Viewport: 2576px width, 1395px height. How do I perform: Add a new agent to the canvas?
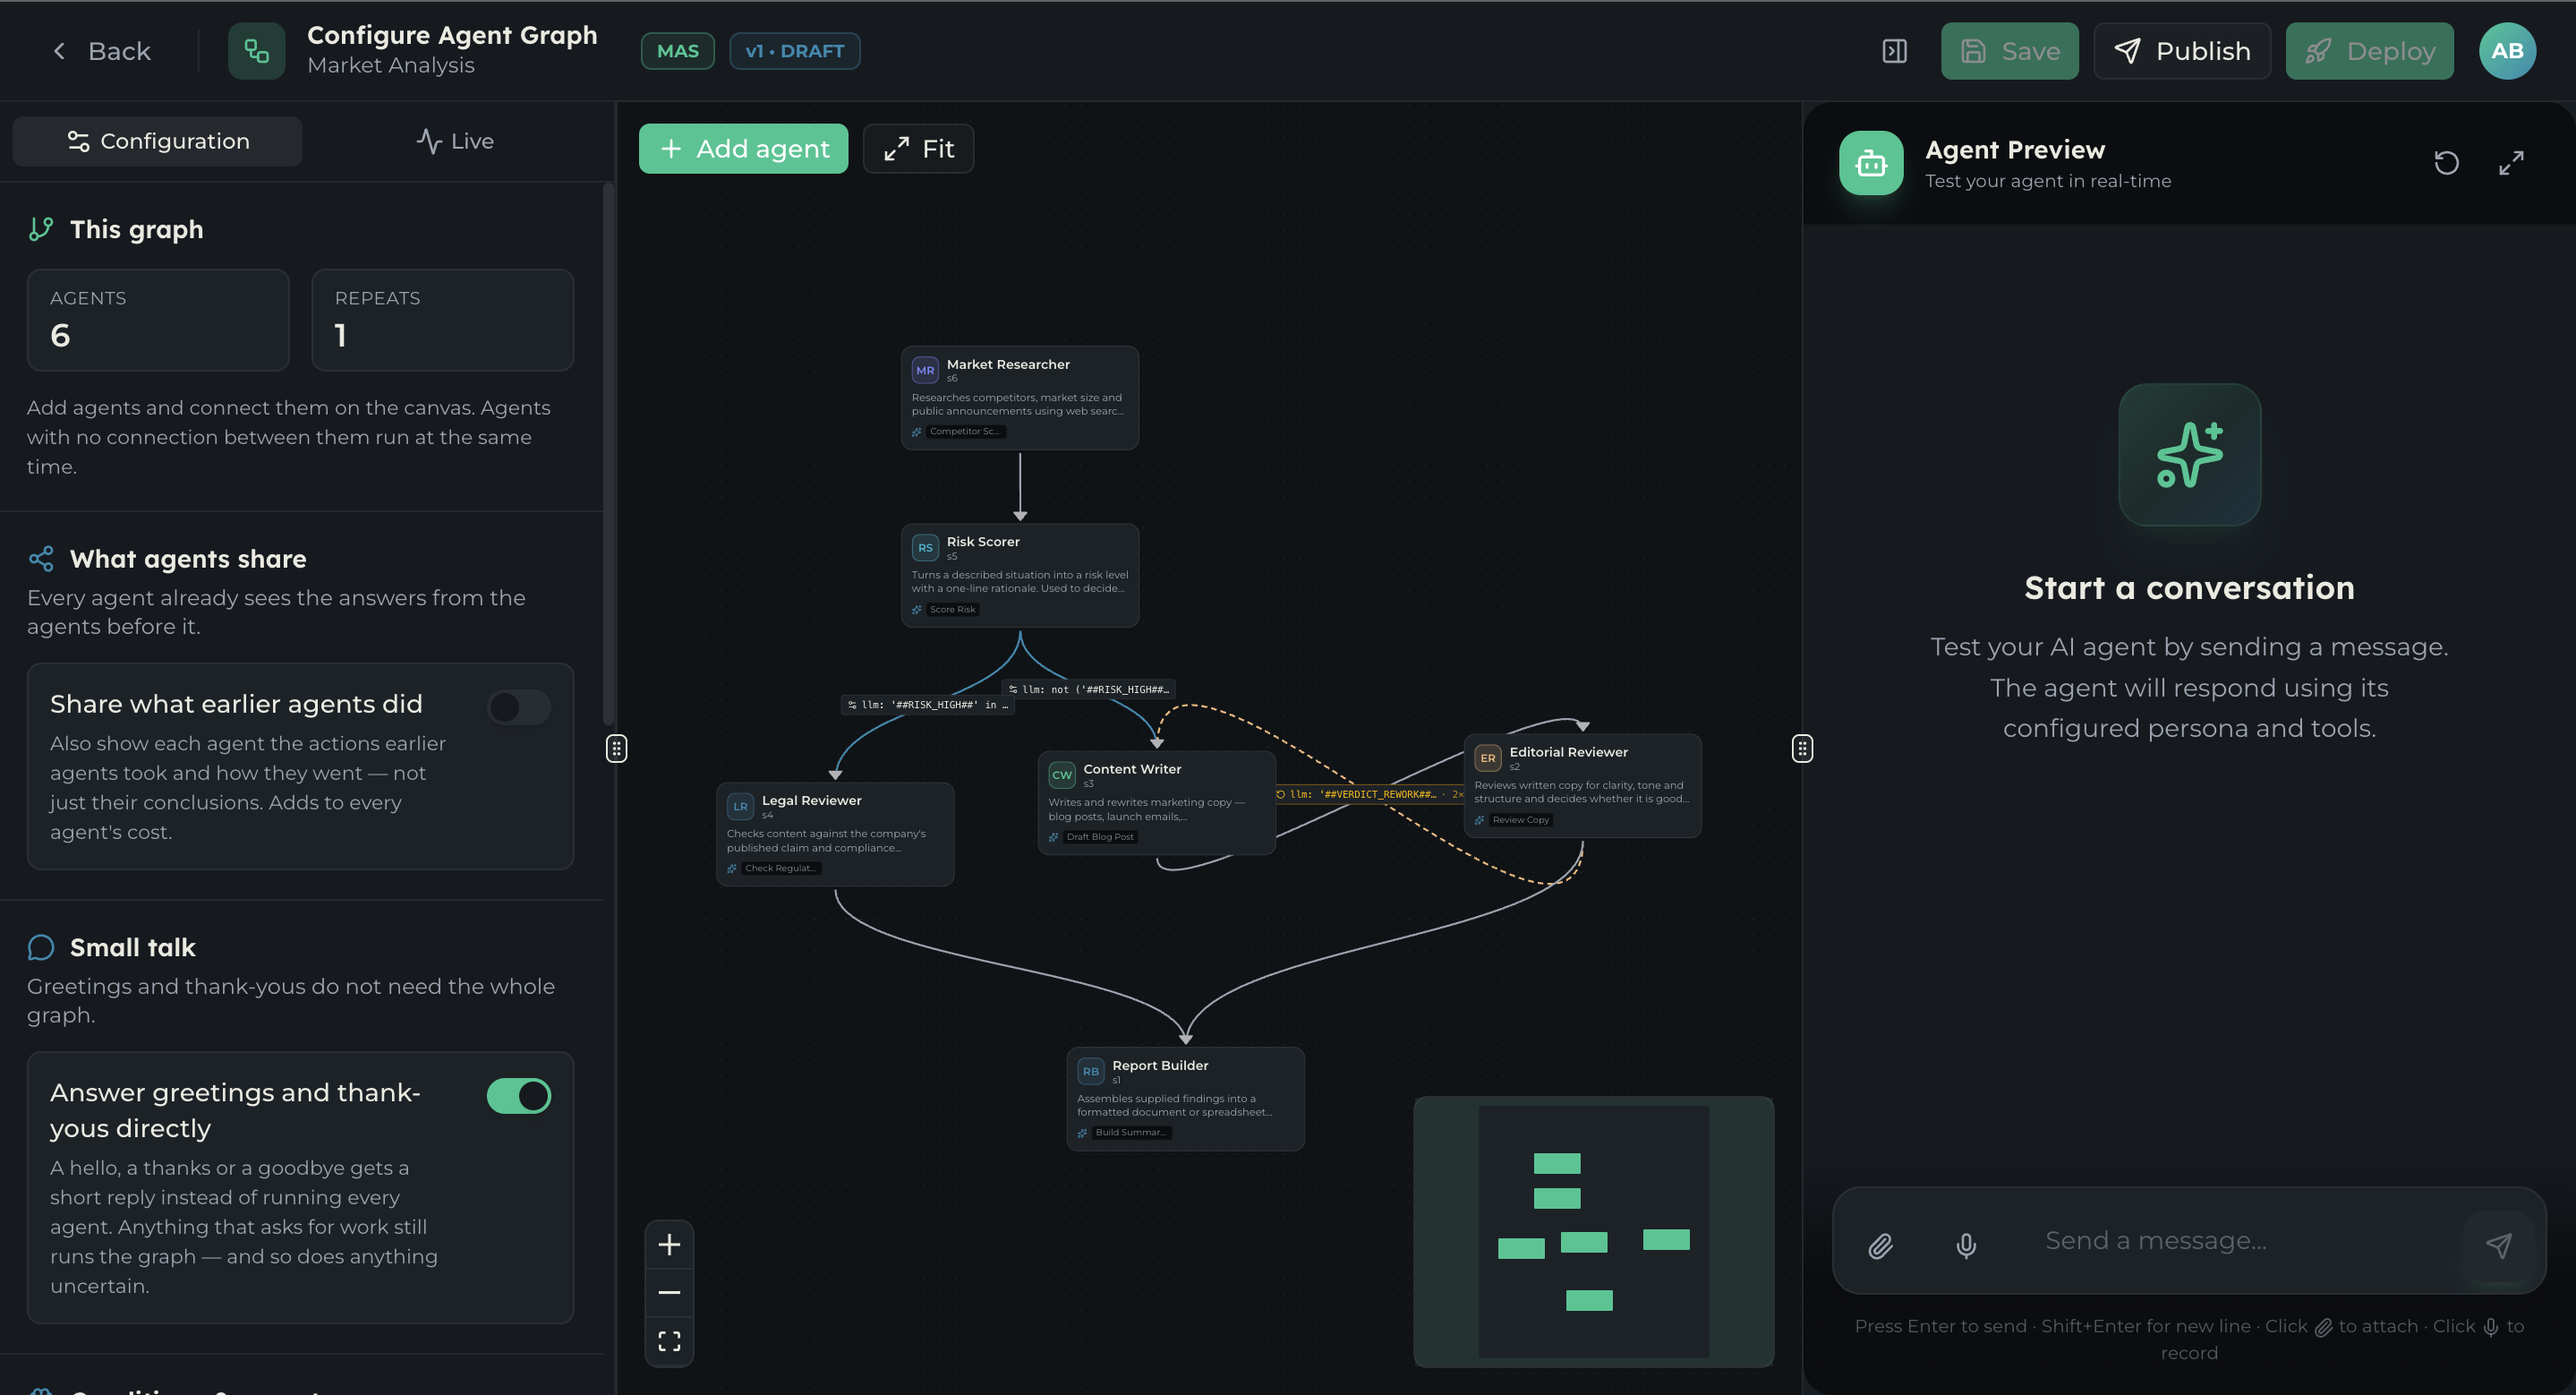(x=743, y=149)
